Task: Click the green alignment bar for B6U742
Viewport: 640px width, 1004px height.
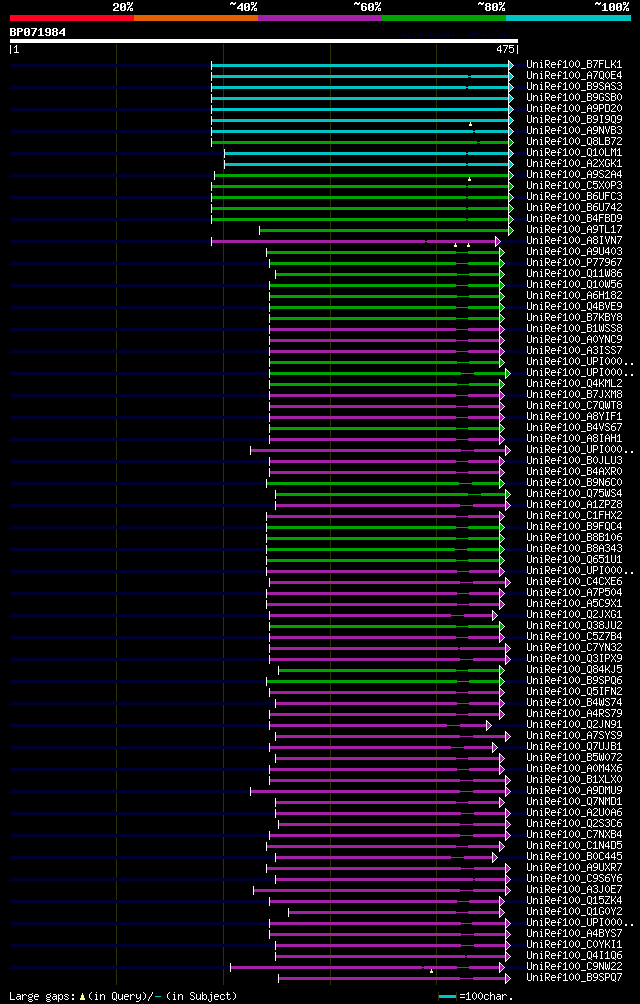Action: tap(360, 208)
